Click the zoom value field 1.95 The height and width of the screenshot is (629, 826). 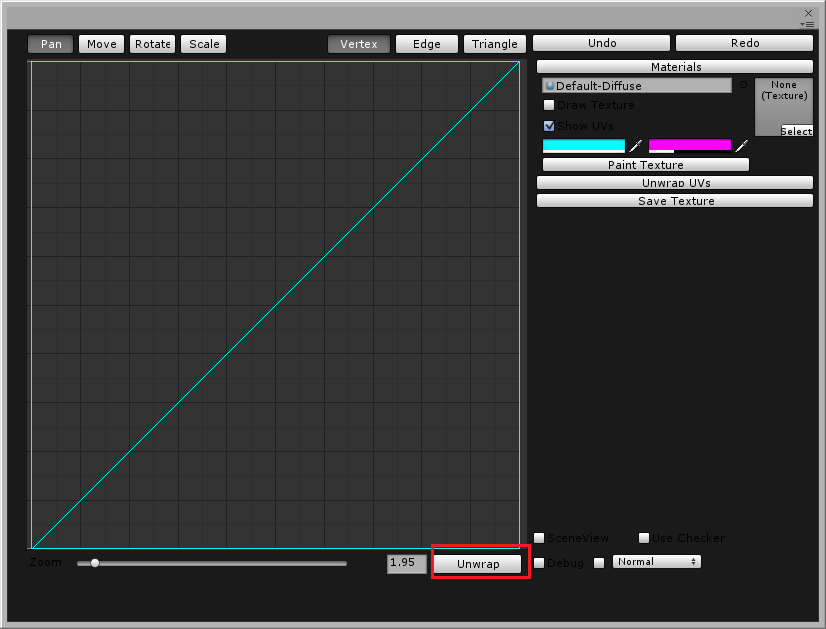click(x=407, y=564)
